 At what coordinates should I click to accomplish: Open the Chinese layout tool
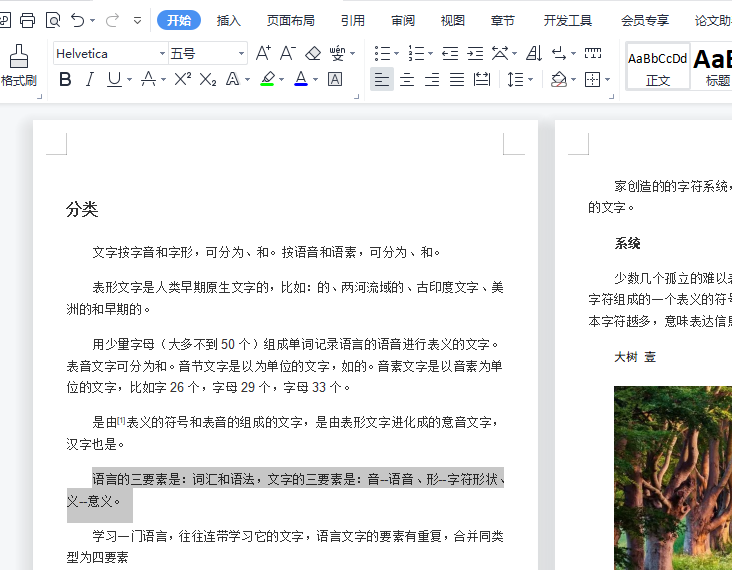pos(500,53)
